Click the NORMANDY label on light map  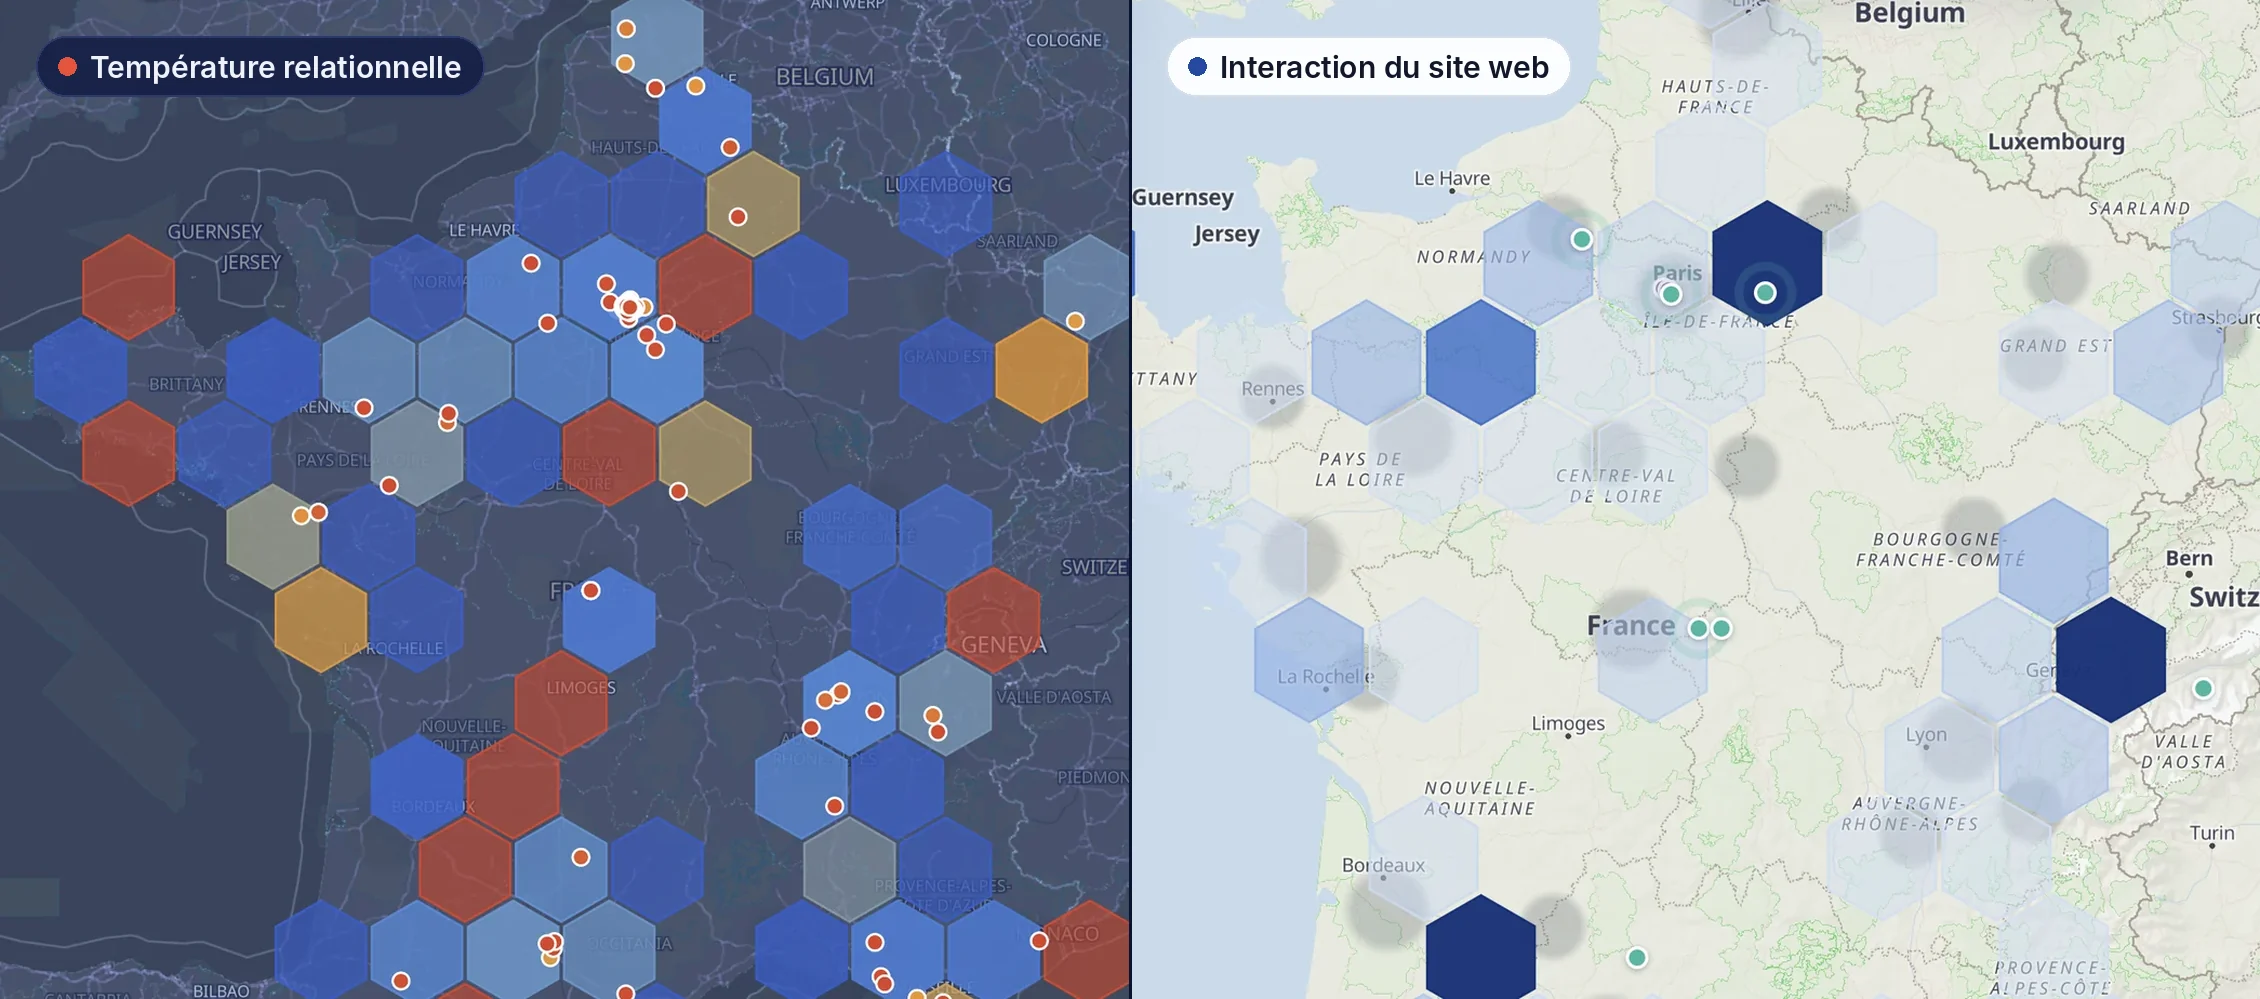click(x=1474, y=257)
